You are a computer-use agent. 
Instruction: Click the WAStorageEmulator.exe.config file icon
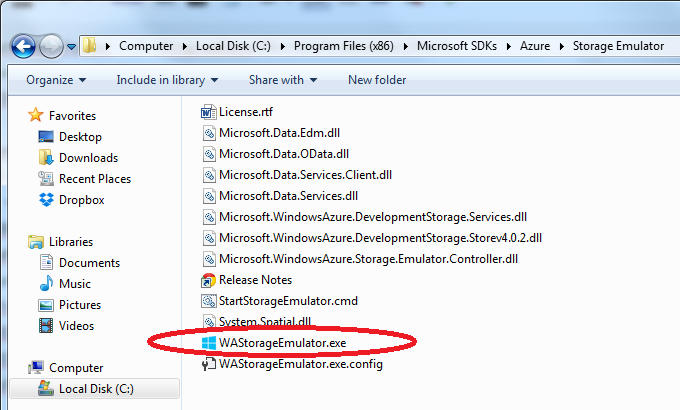tap(209, 364)
